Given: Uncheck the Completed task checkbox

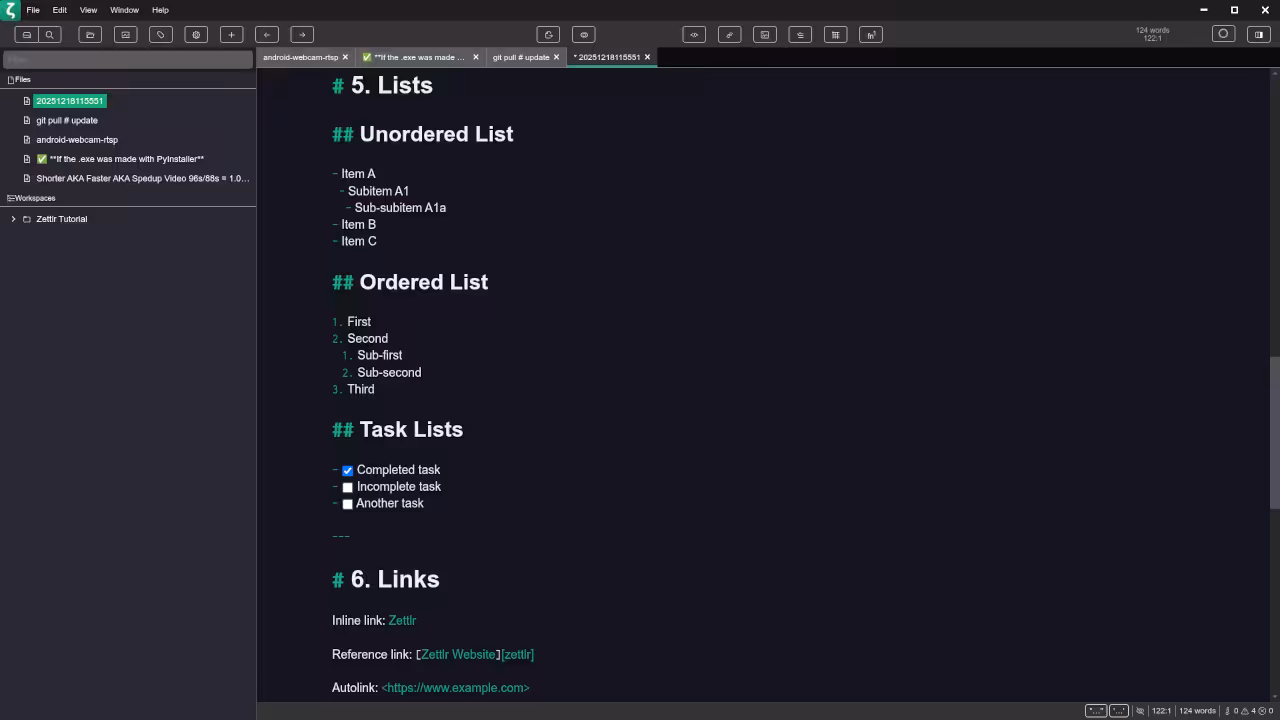Looking at the screenshot, I should point(347,470).
